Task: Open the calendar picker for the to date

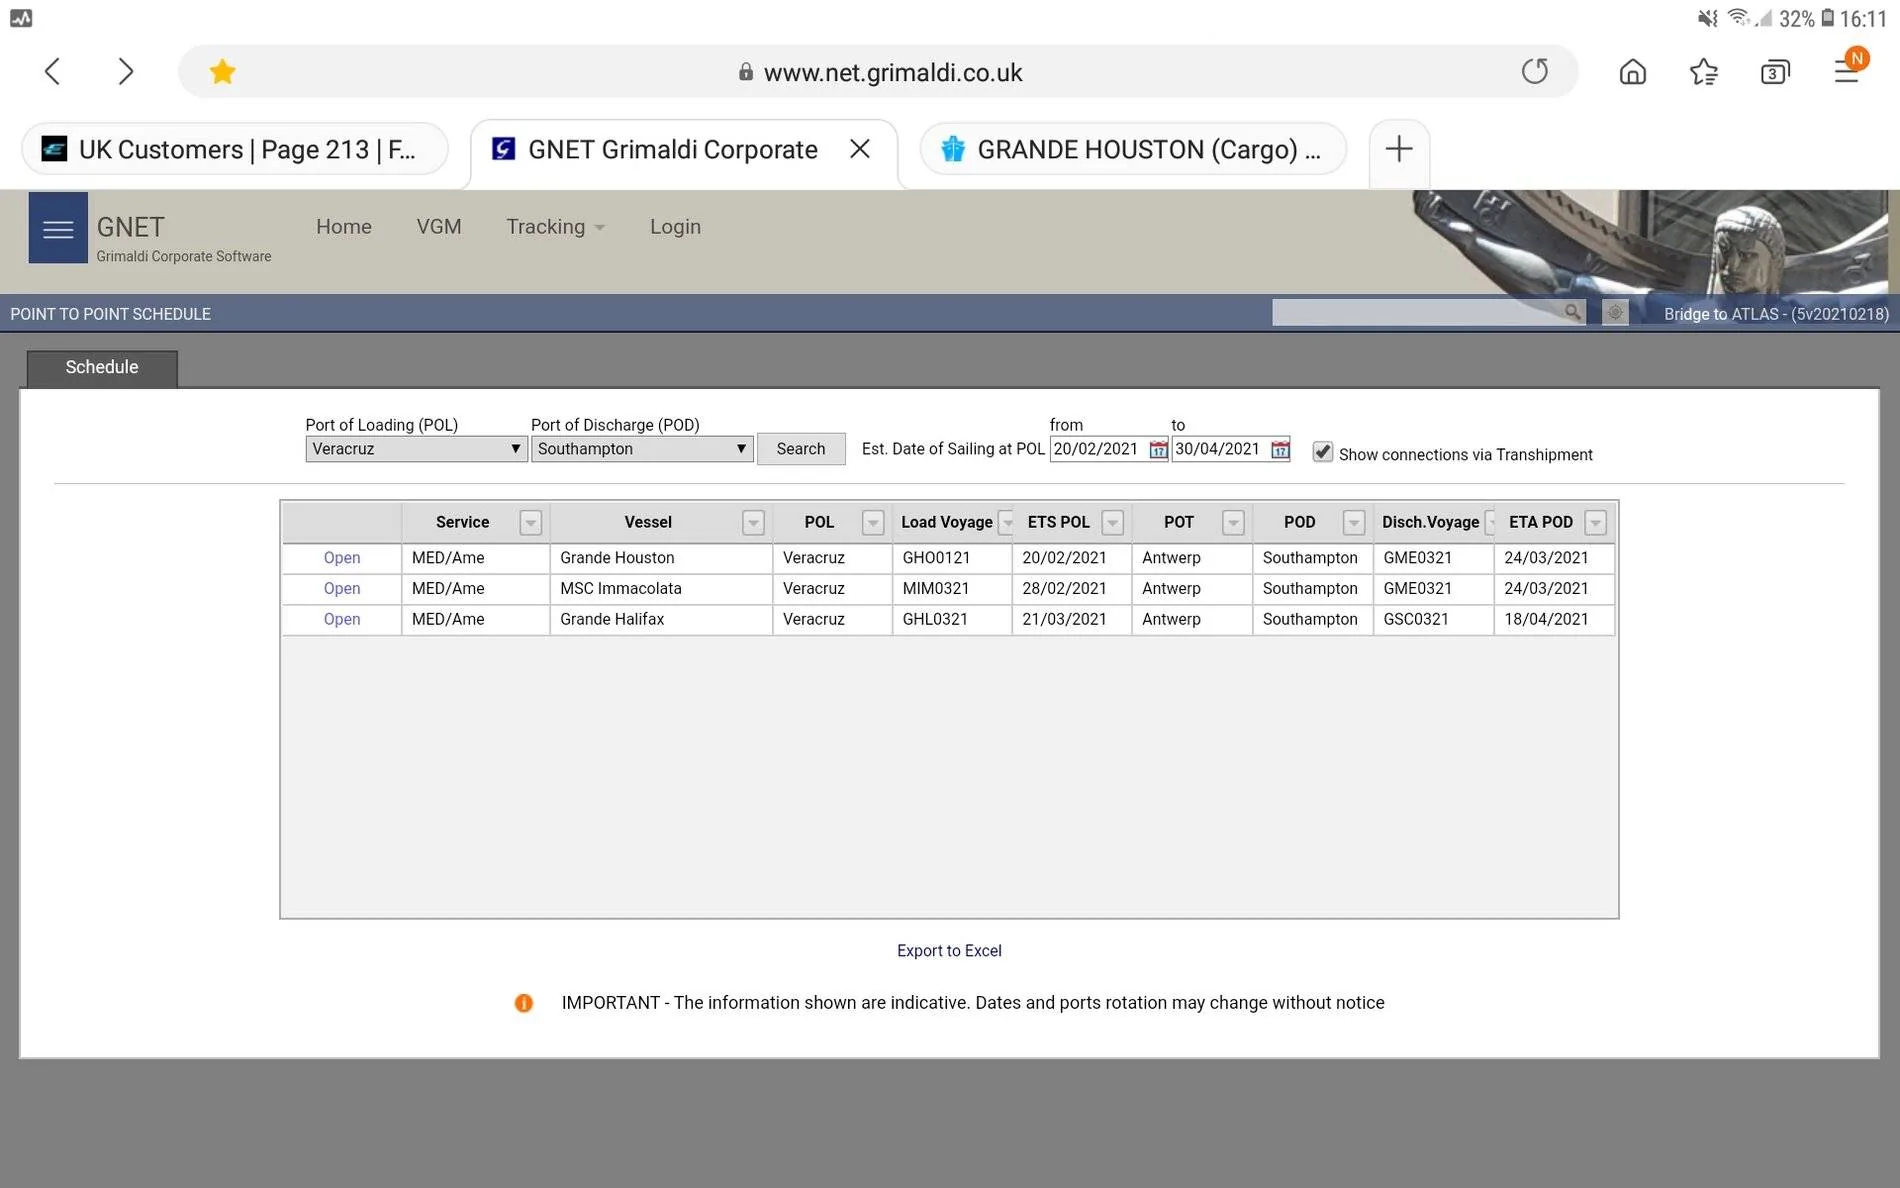Action: tap(1279, 450)
